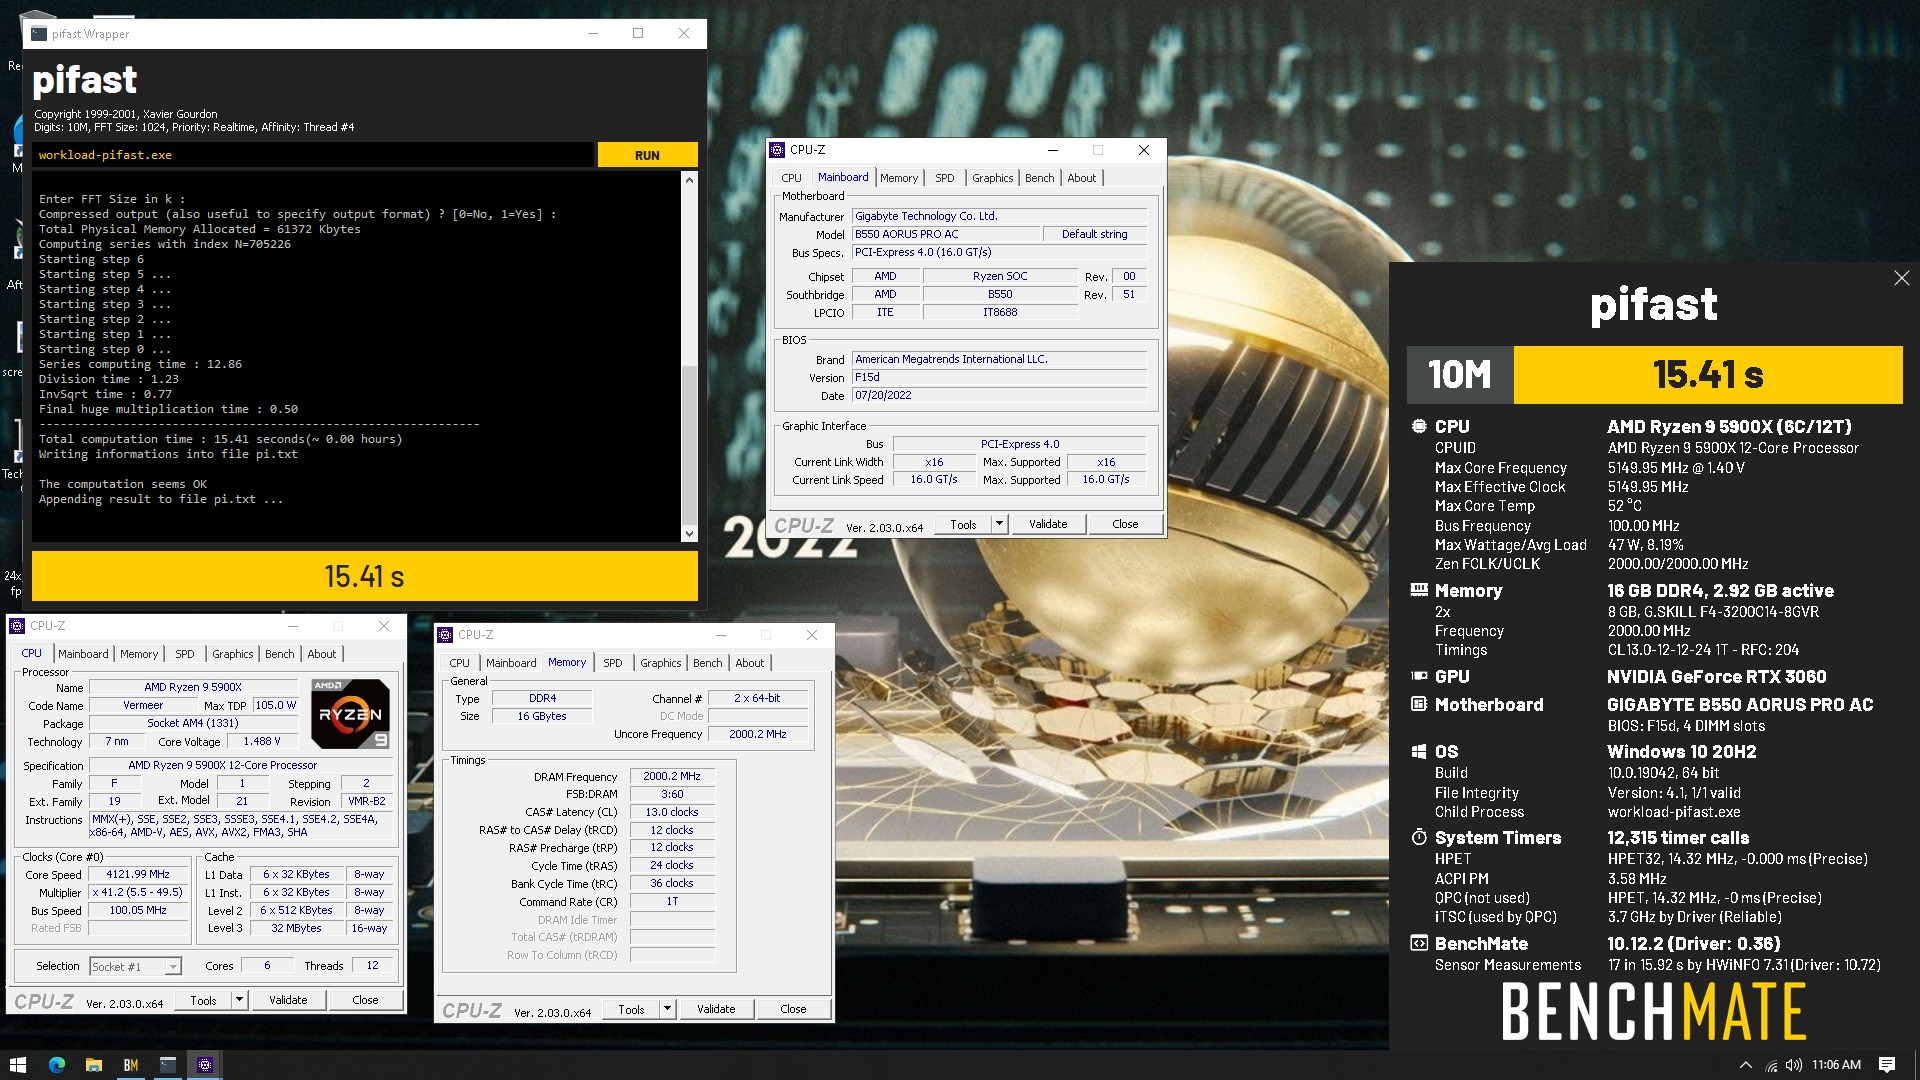Image resolution: width=1920 pixels, height=1080 pixels.
Task: Click the Tools button in CPU-Z Memory window
Action: point(631,1009)
